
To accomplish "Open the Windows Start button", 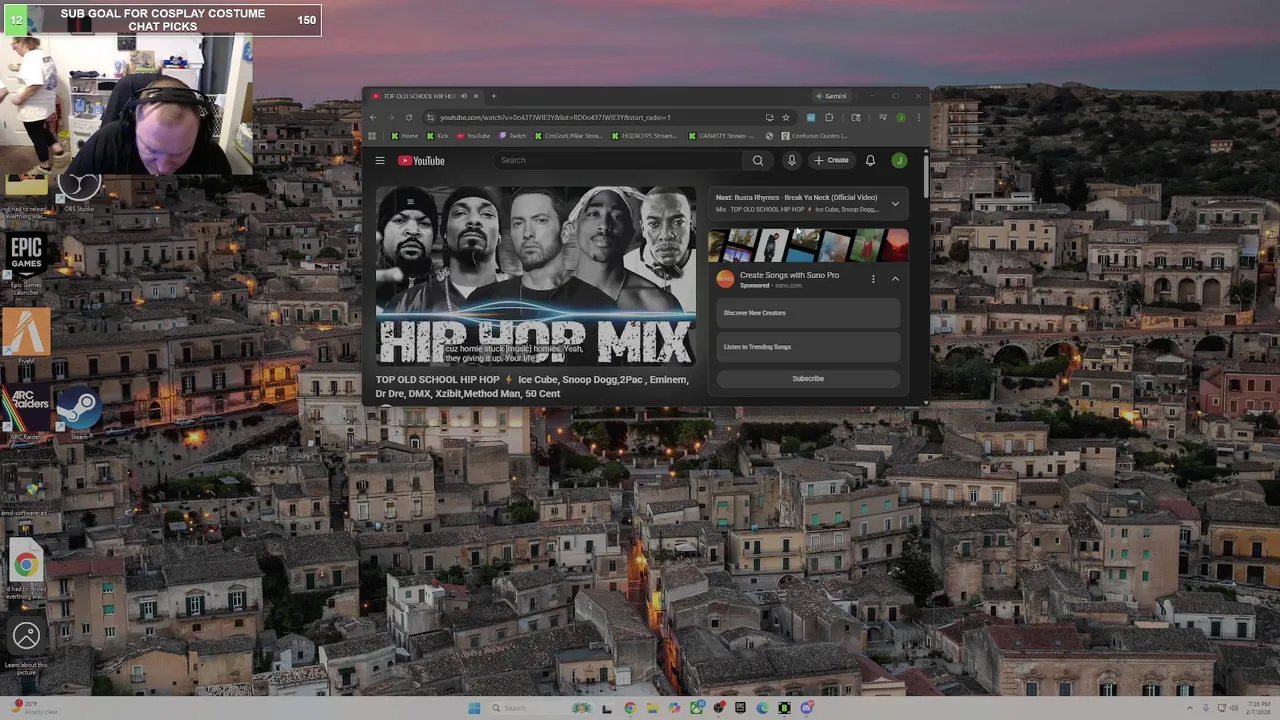I will point(474,708).
